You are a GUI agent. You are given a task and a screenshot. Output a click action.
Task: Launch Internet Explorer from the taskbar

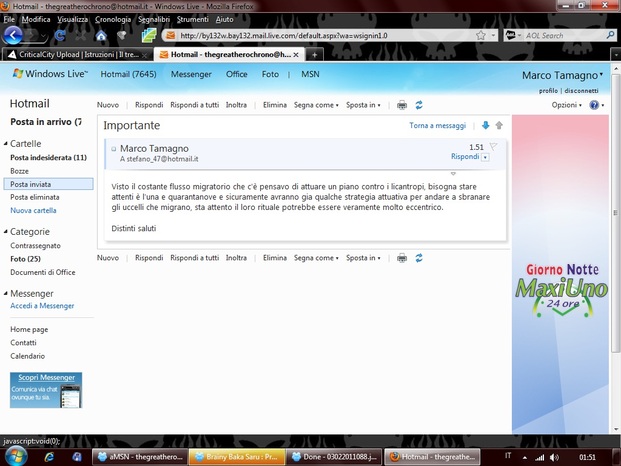[x=49, y=457]
